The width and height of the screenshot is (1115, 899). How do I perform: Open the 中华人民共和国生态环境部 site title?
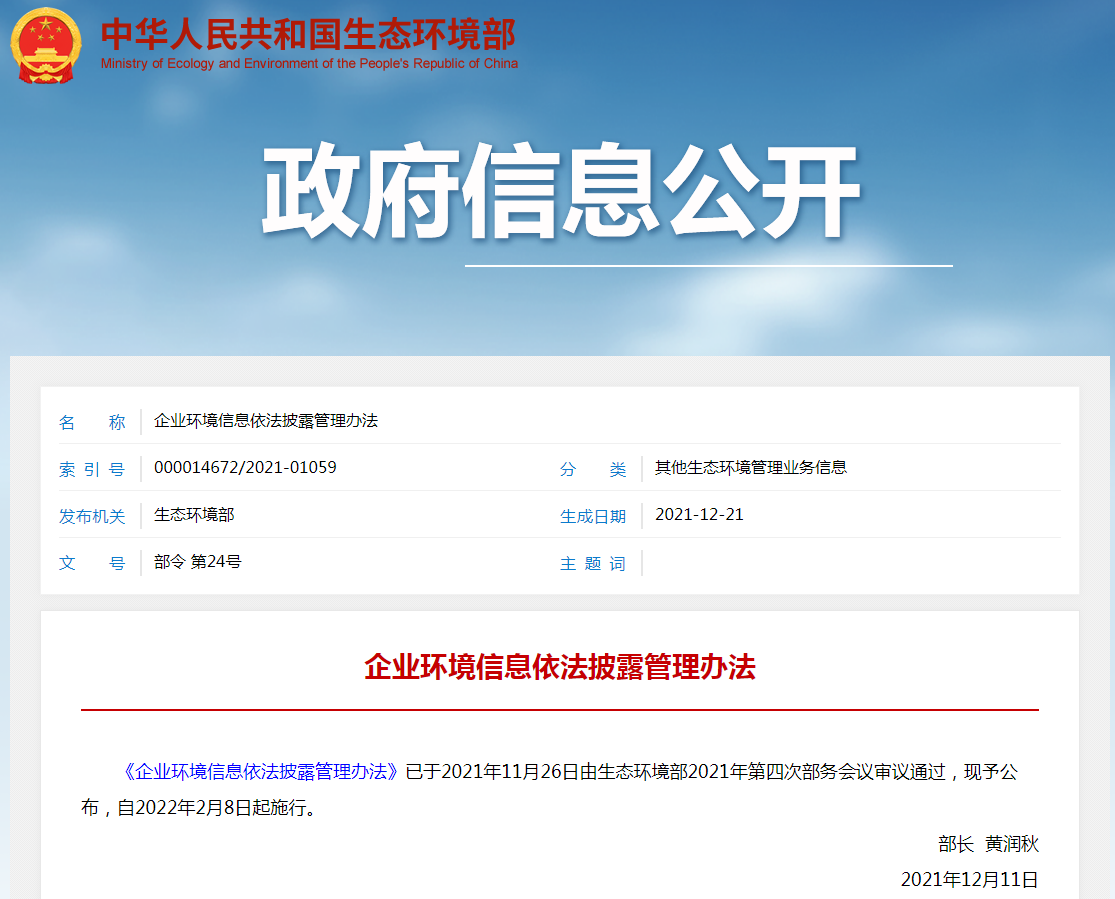309,33
